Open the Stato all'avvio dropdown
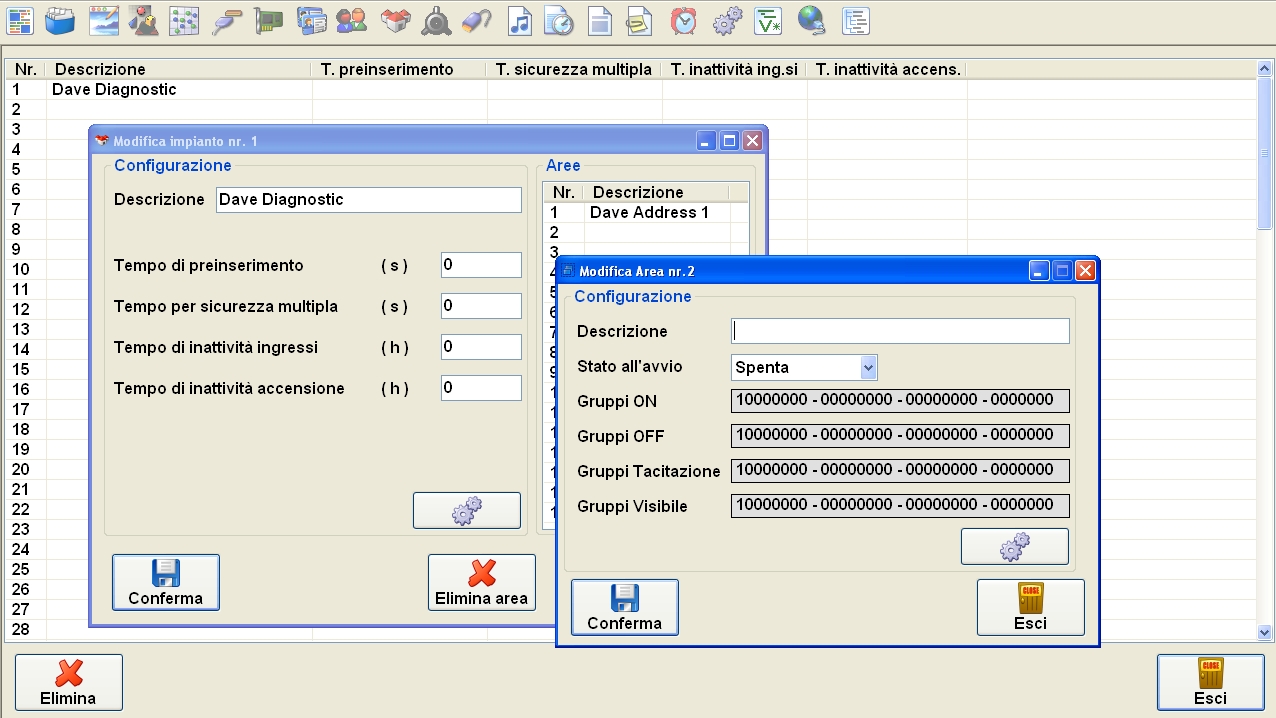1276x718 pixels. point(868,368)
